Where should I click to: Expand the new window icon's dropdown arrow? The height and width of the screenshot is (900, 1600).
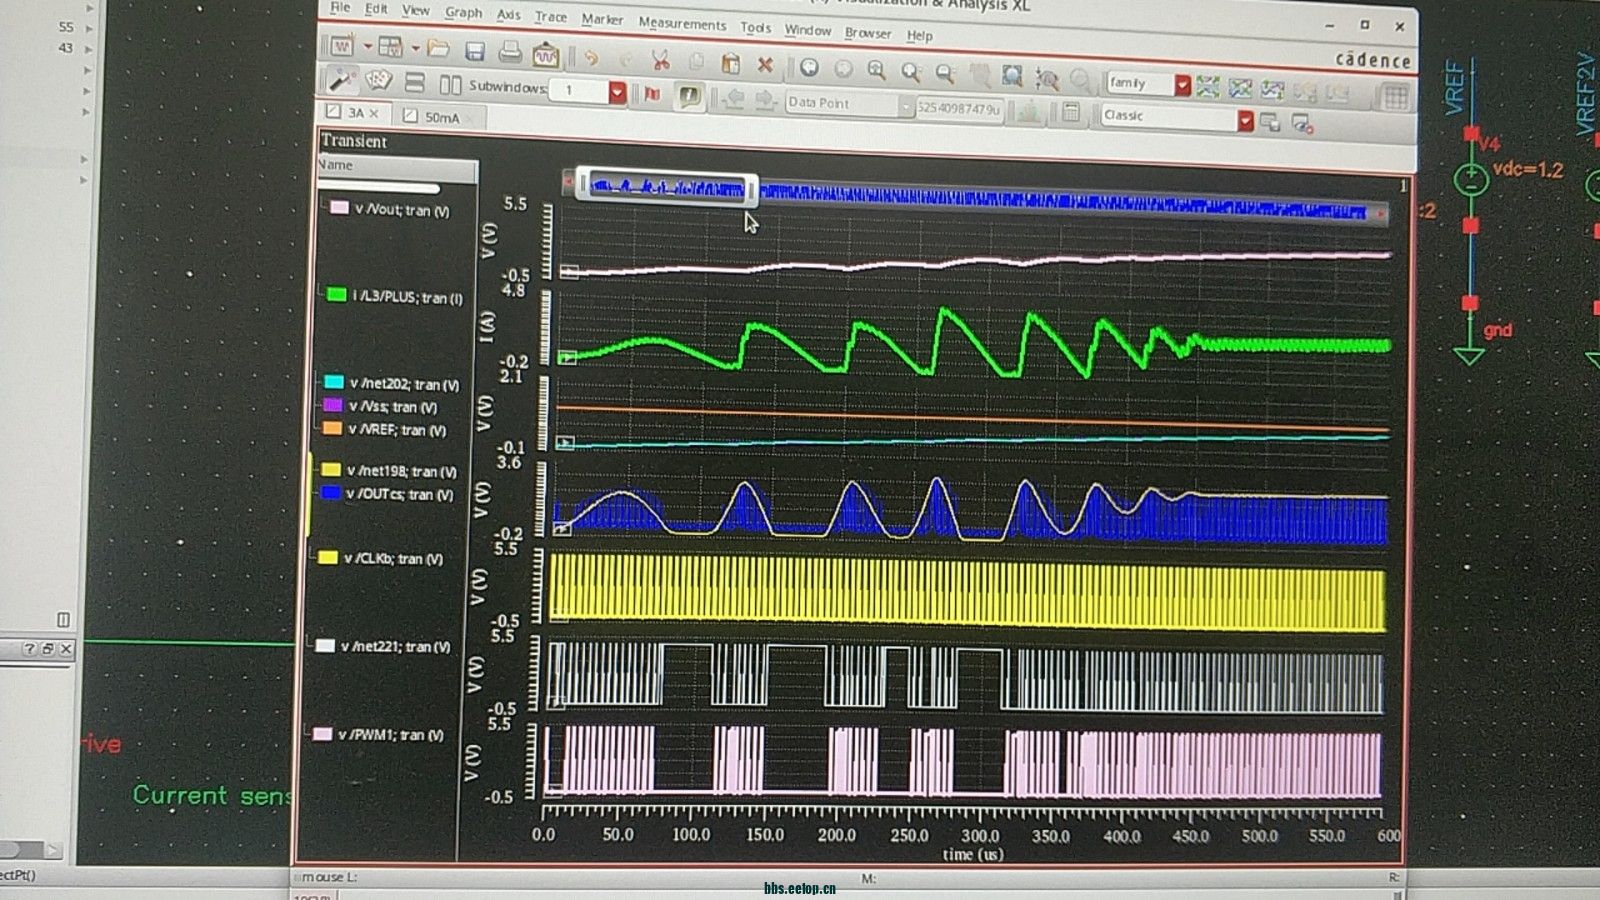[367, 47]
